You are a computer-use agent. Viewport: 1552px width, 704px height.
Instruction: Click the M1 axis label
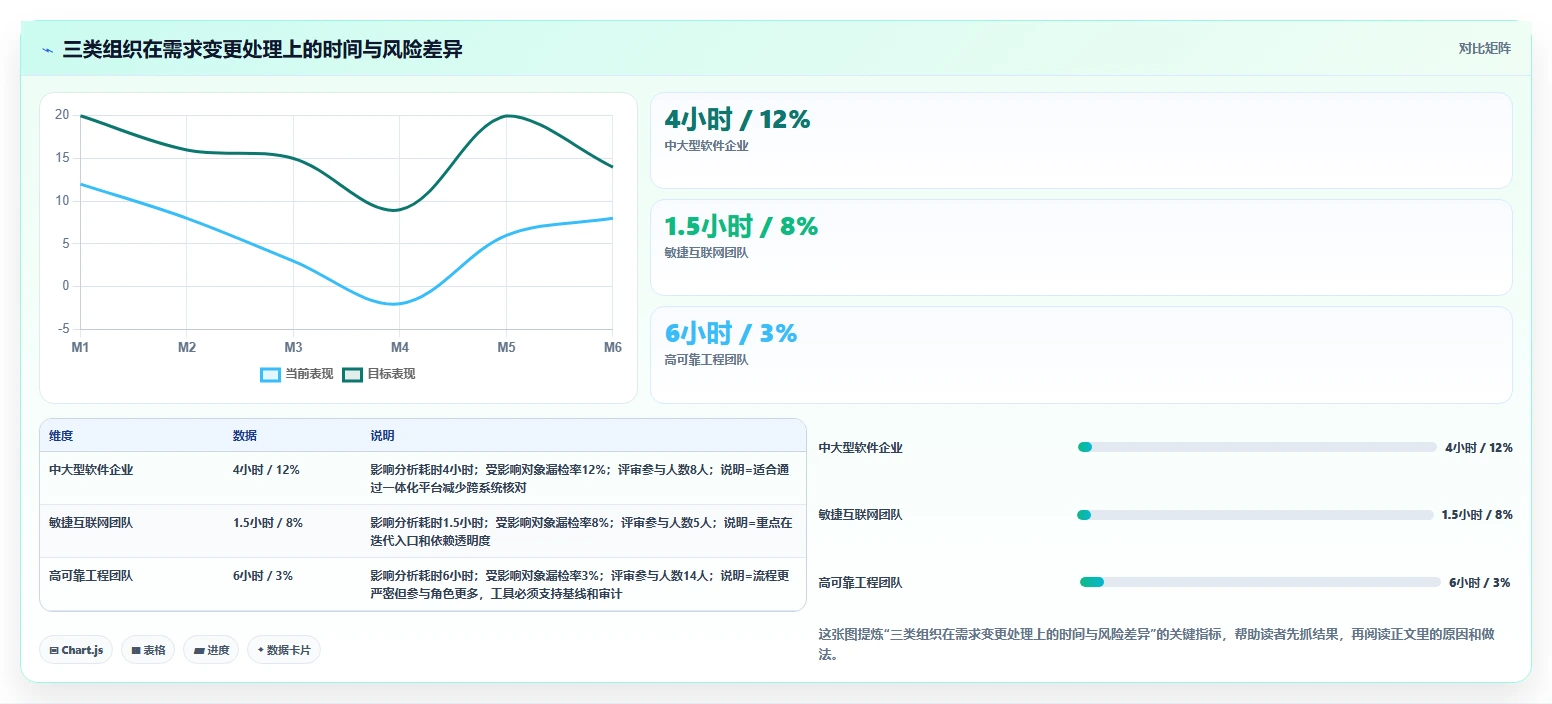[80, 347]
